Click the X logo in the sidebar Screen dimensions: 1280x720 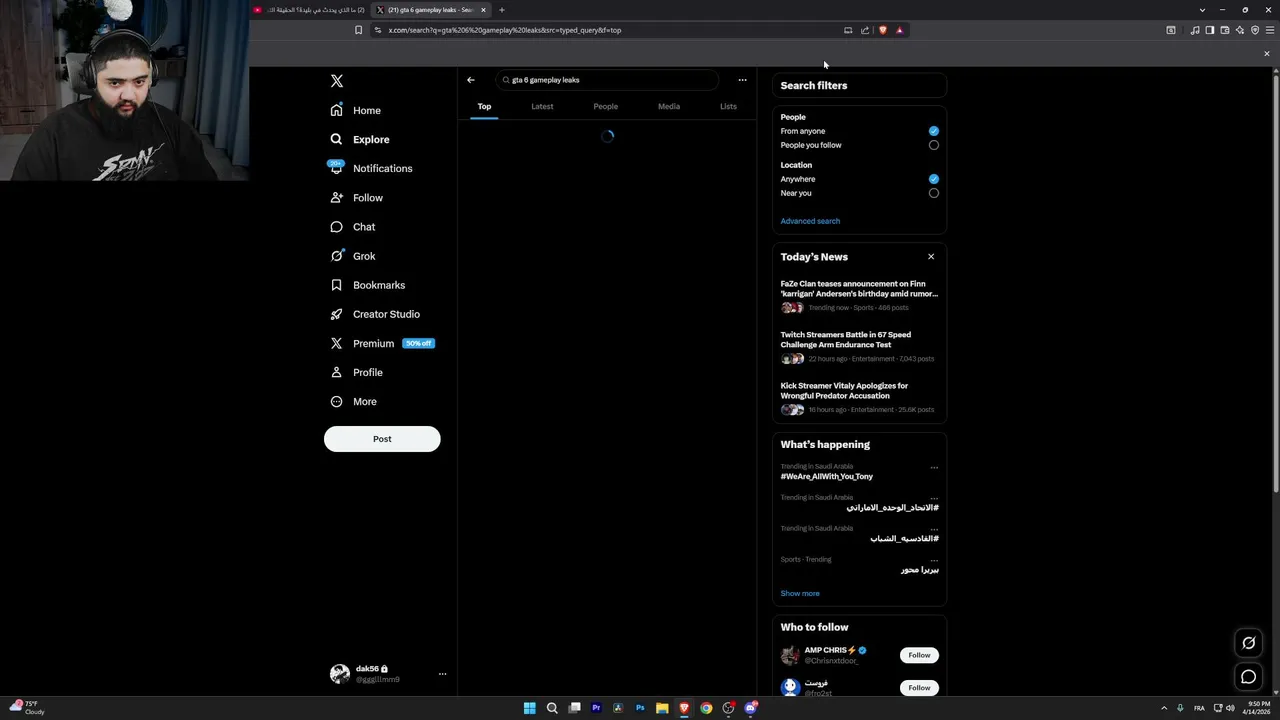[337, 81]
